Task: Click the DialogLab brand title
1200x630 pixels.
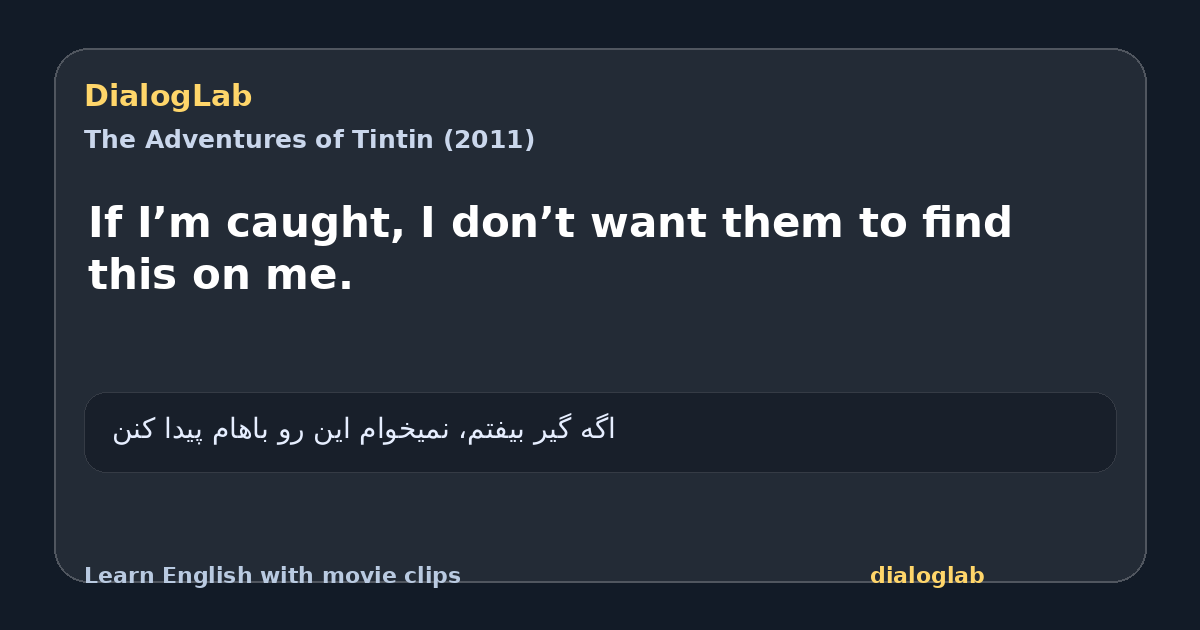Action: (x=168, y=96)
